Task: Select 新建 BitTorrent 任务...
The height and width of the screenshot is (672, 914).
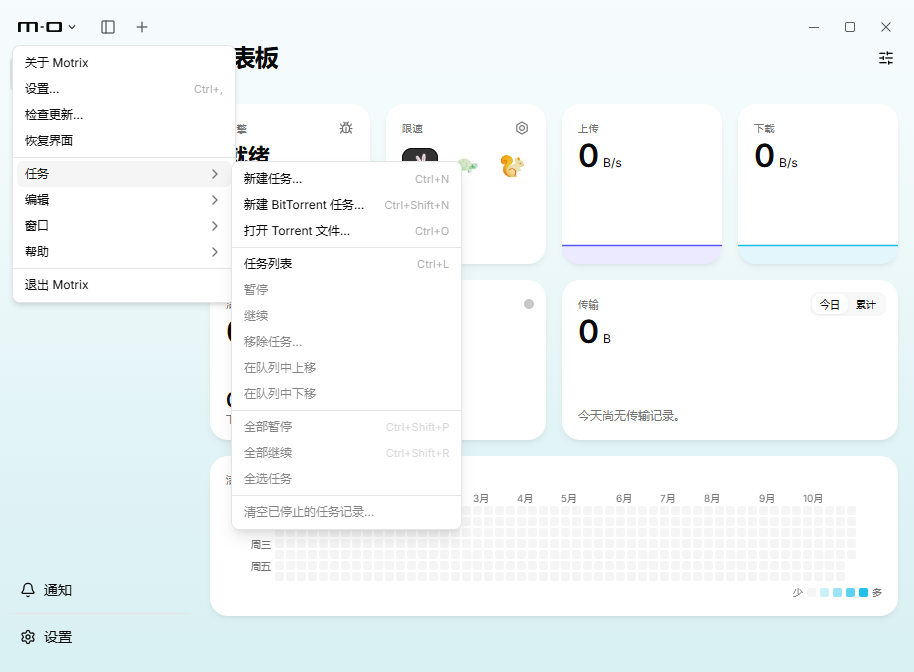Action: tap(346, 205)
